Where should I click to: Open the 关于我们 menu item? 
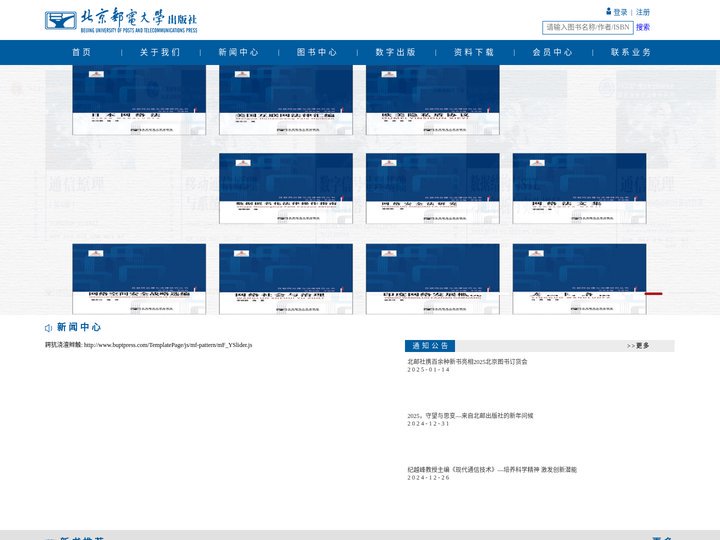click(160, 52)
